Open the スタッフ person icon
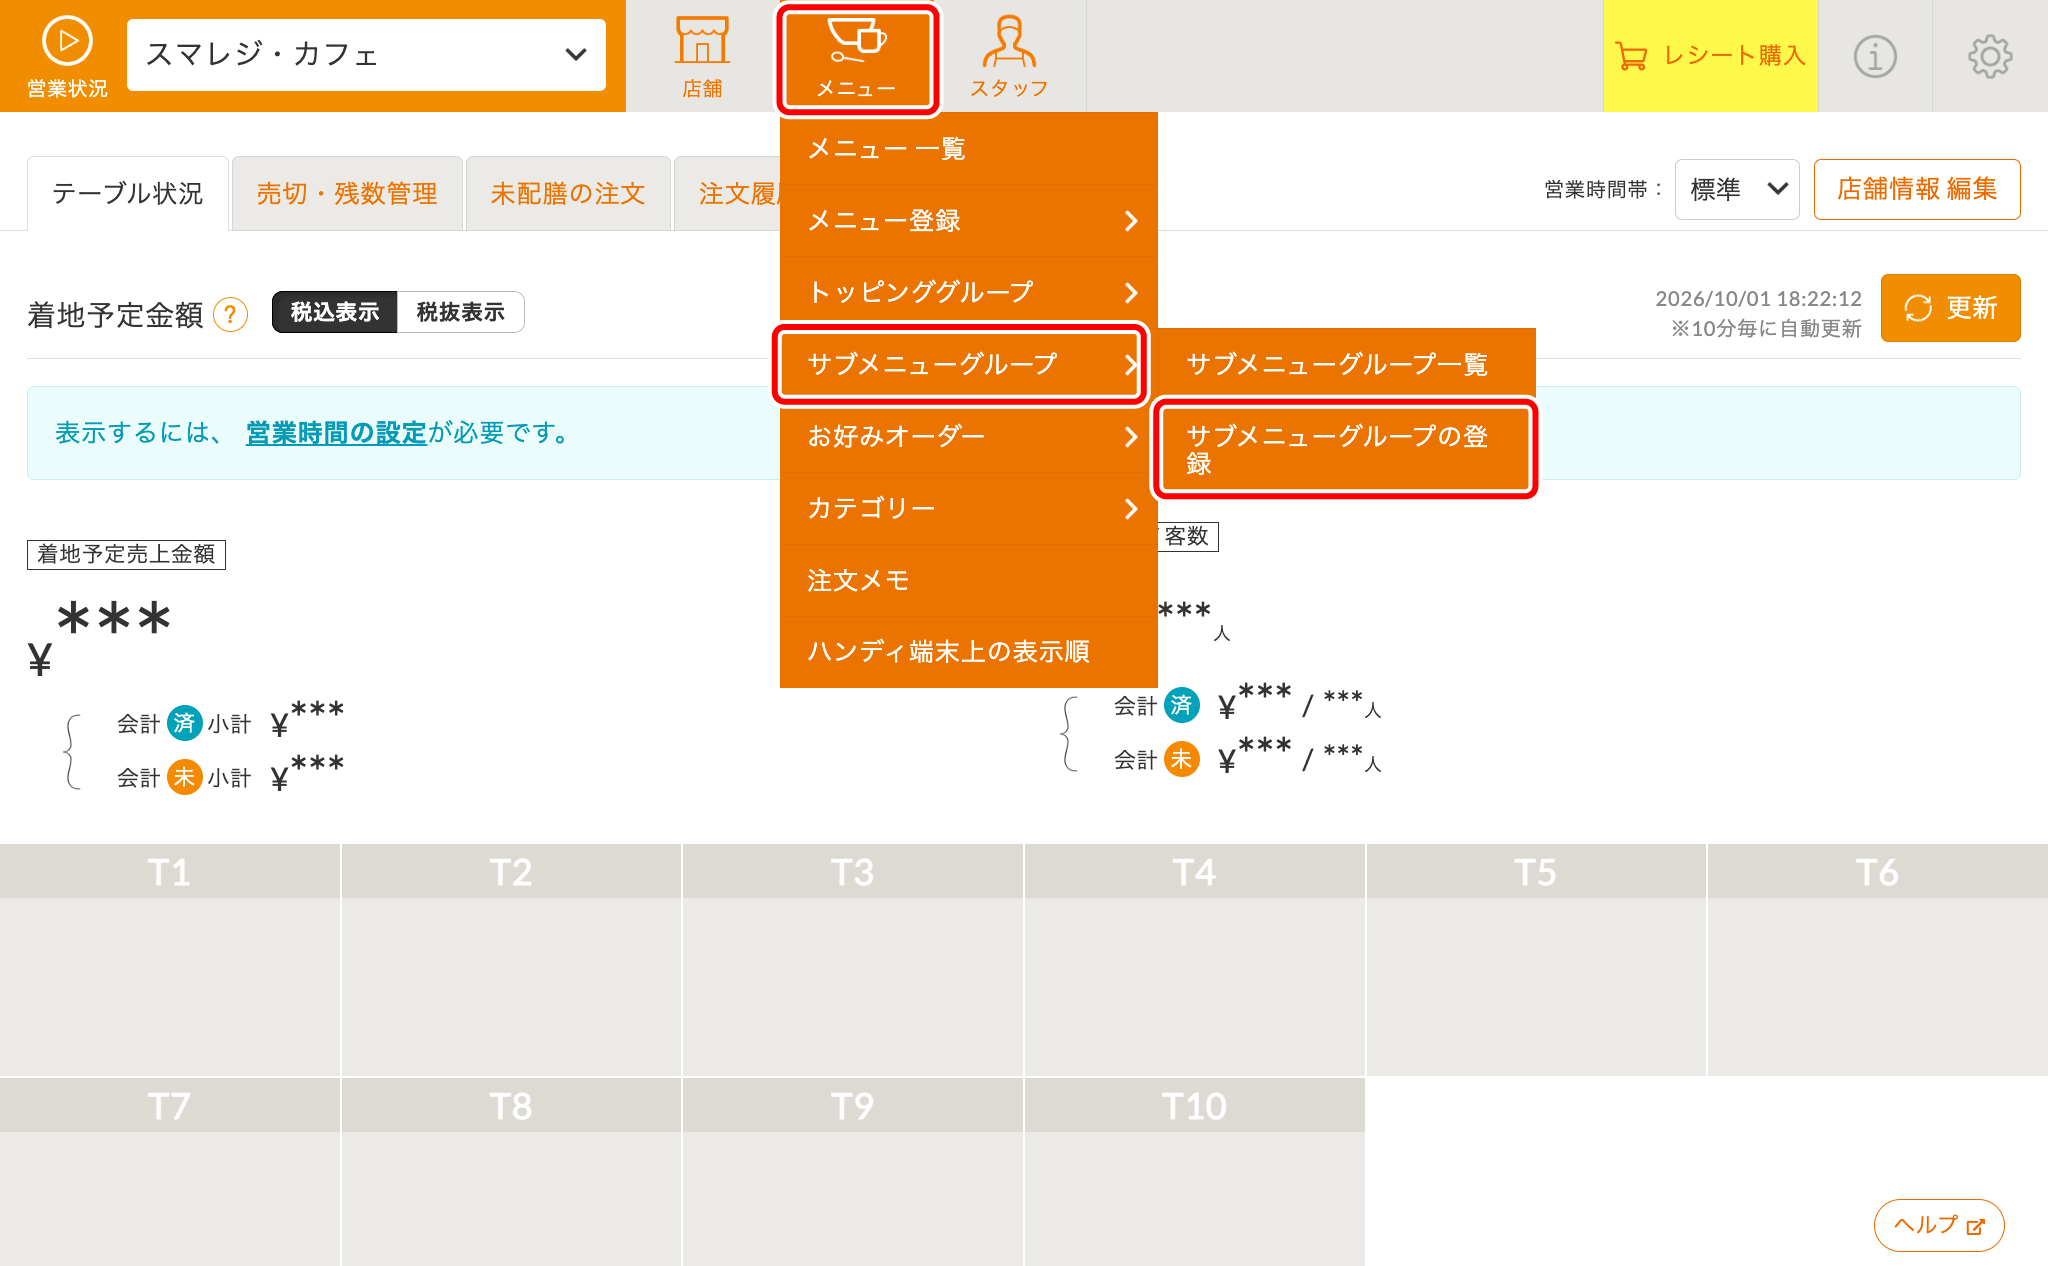The image size is (2048, 1266). tap(1008, 41)
